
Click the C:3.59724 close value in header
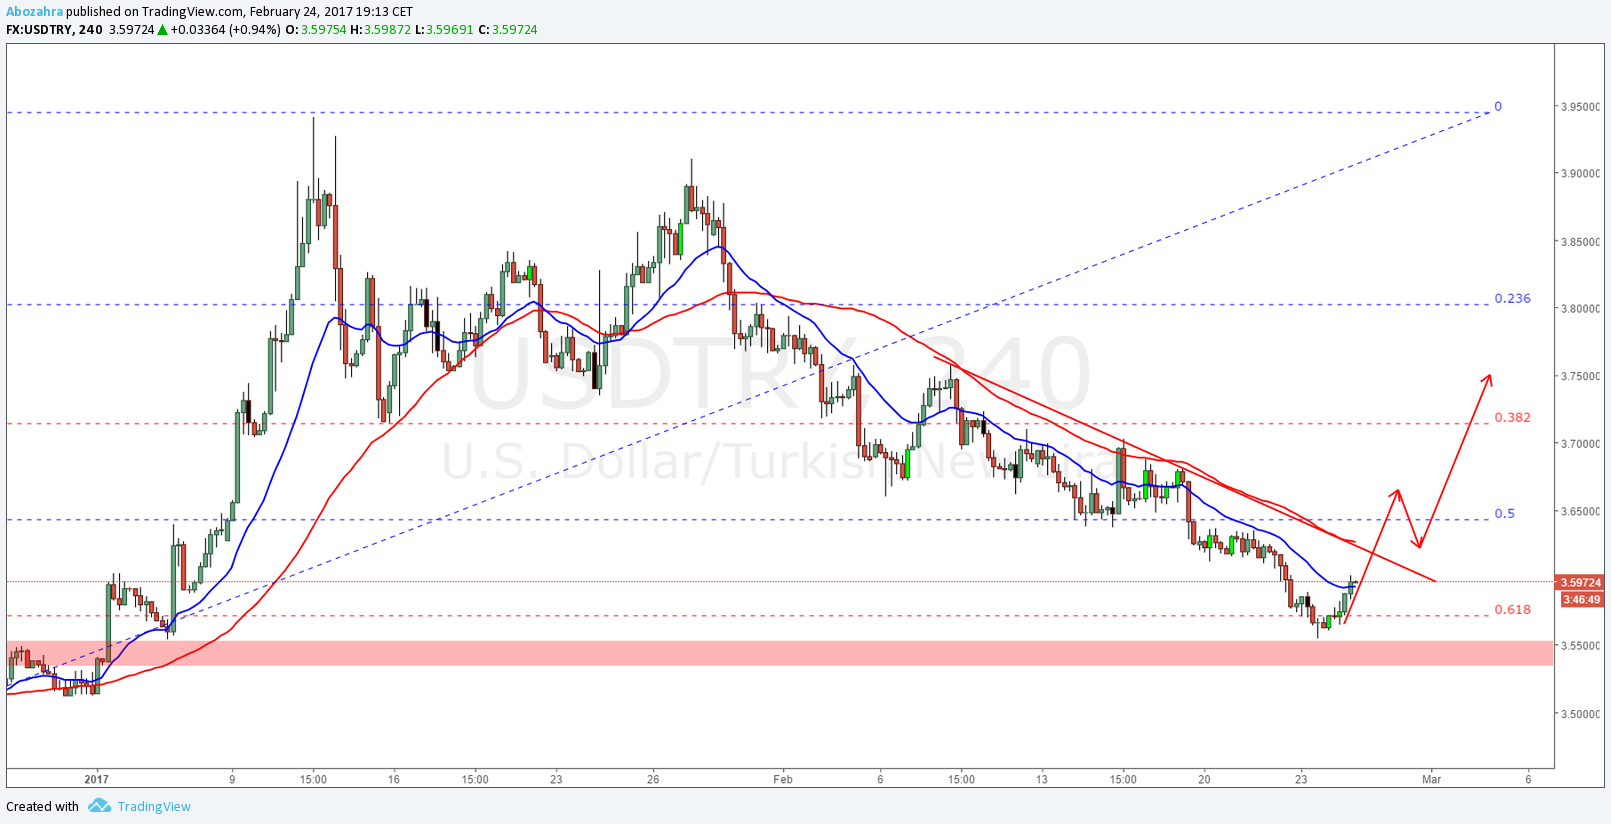(x=508, y=30)
